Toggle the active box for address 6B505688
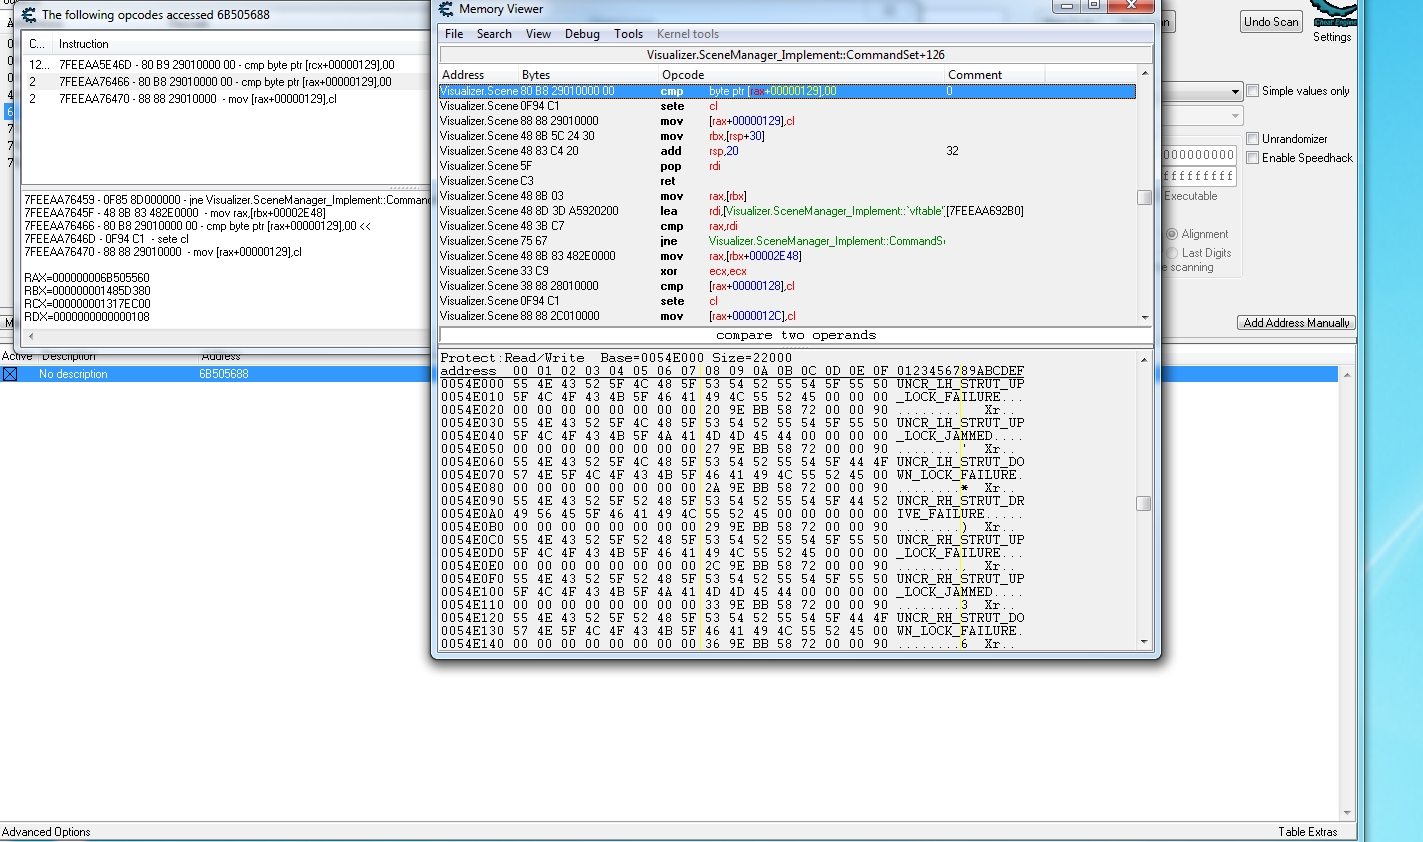The width and height of the screenshot is (1423, 842). [x=10, y=374]
